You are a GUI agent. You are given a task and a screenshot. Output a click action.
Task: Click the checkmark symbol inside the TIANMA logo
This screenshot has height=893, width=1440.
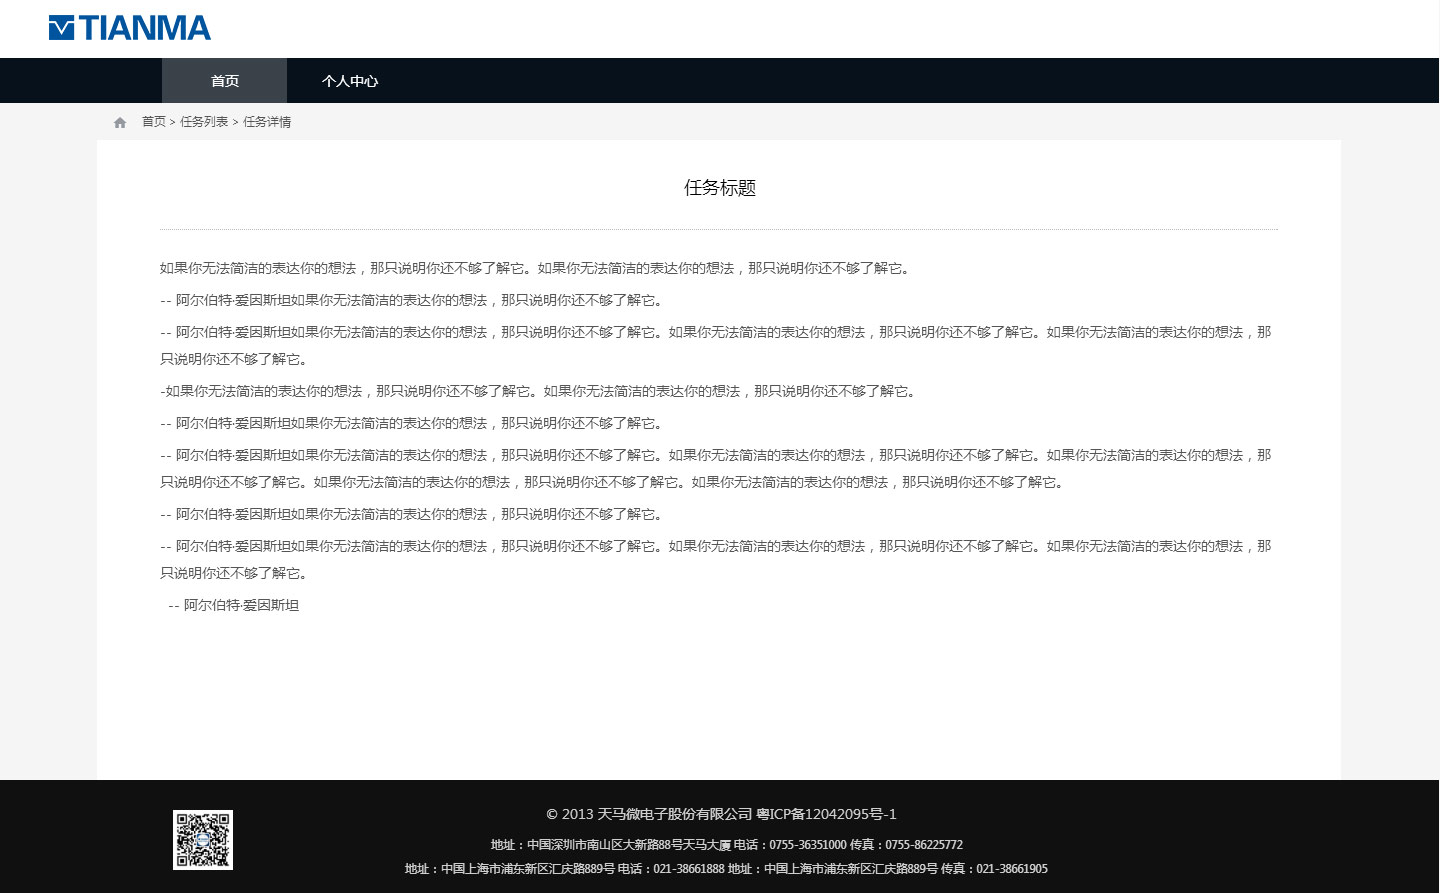tap(61, 27)
